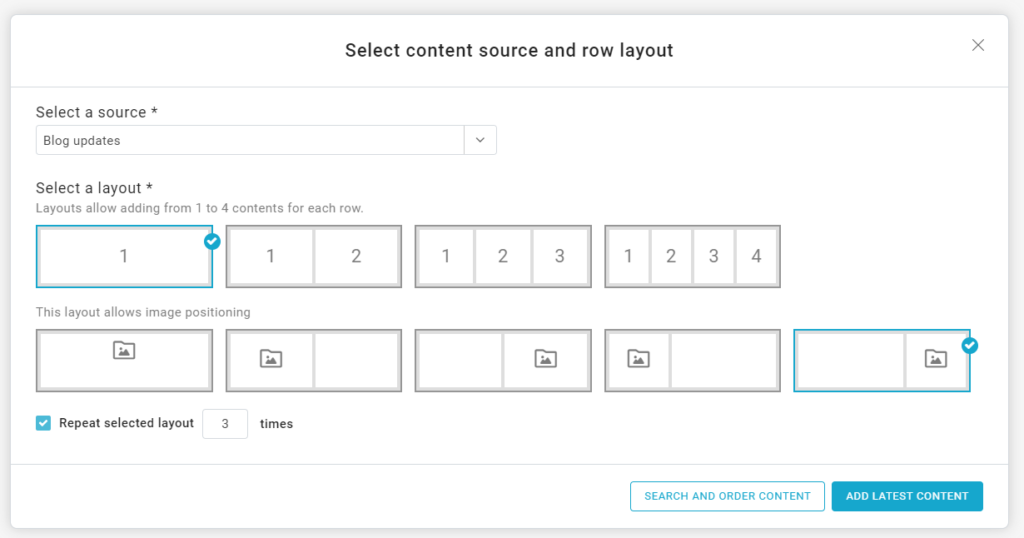Click the Add Latest Content button
The width and height of the screenshot is (1024, 538).
pyautogui.click(x=907, y=496)
